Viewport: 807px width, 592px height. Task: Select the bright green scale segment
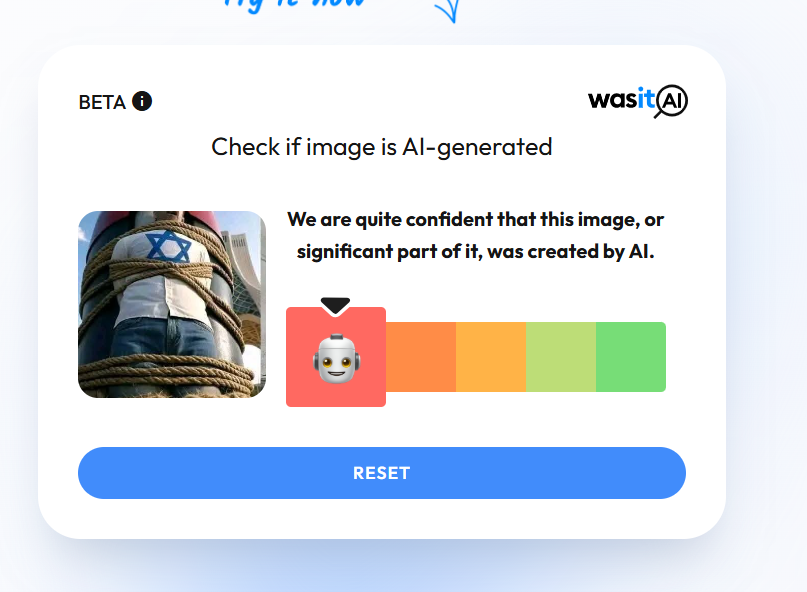pyautogui.click(x=631, y=357)
